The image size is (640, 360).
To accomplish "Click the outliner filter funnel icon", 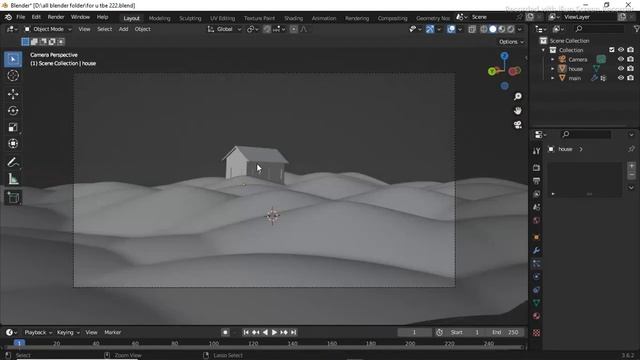I will tap(636, 29).
